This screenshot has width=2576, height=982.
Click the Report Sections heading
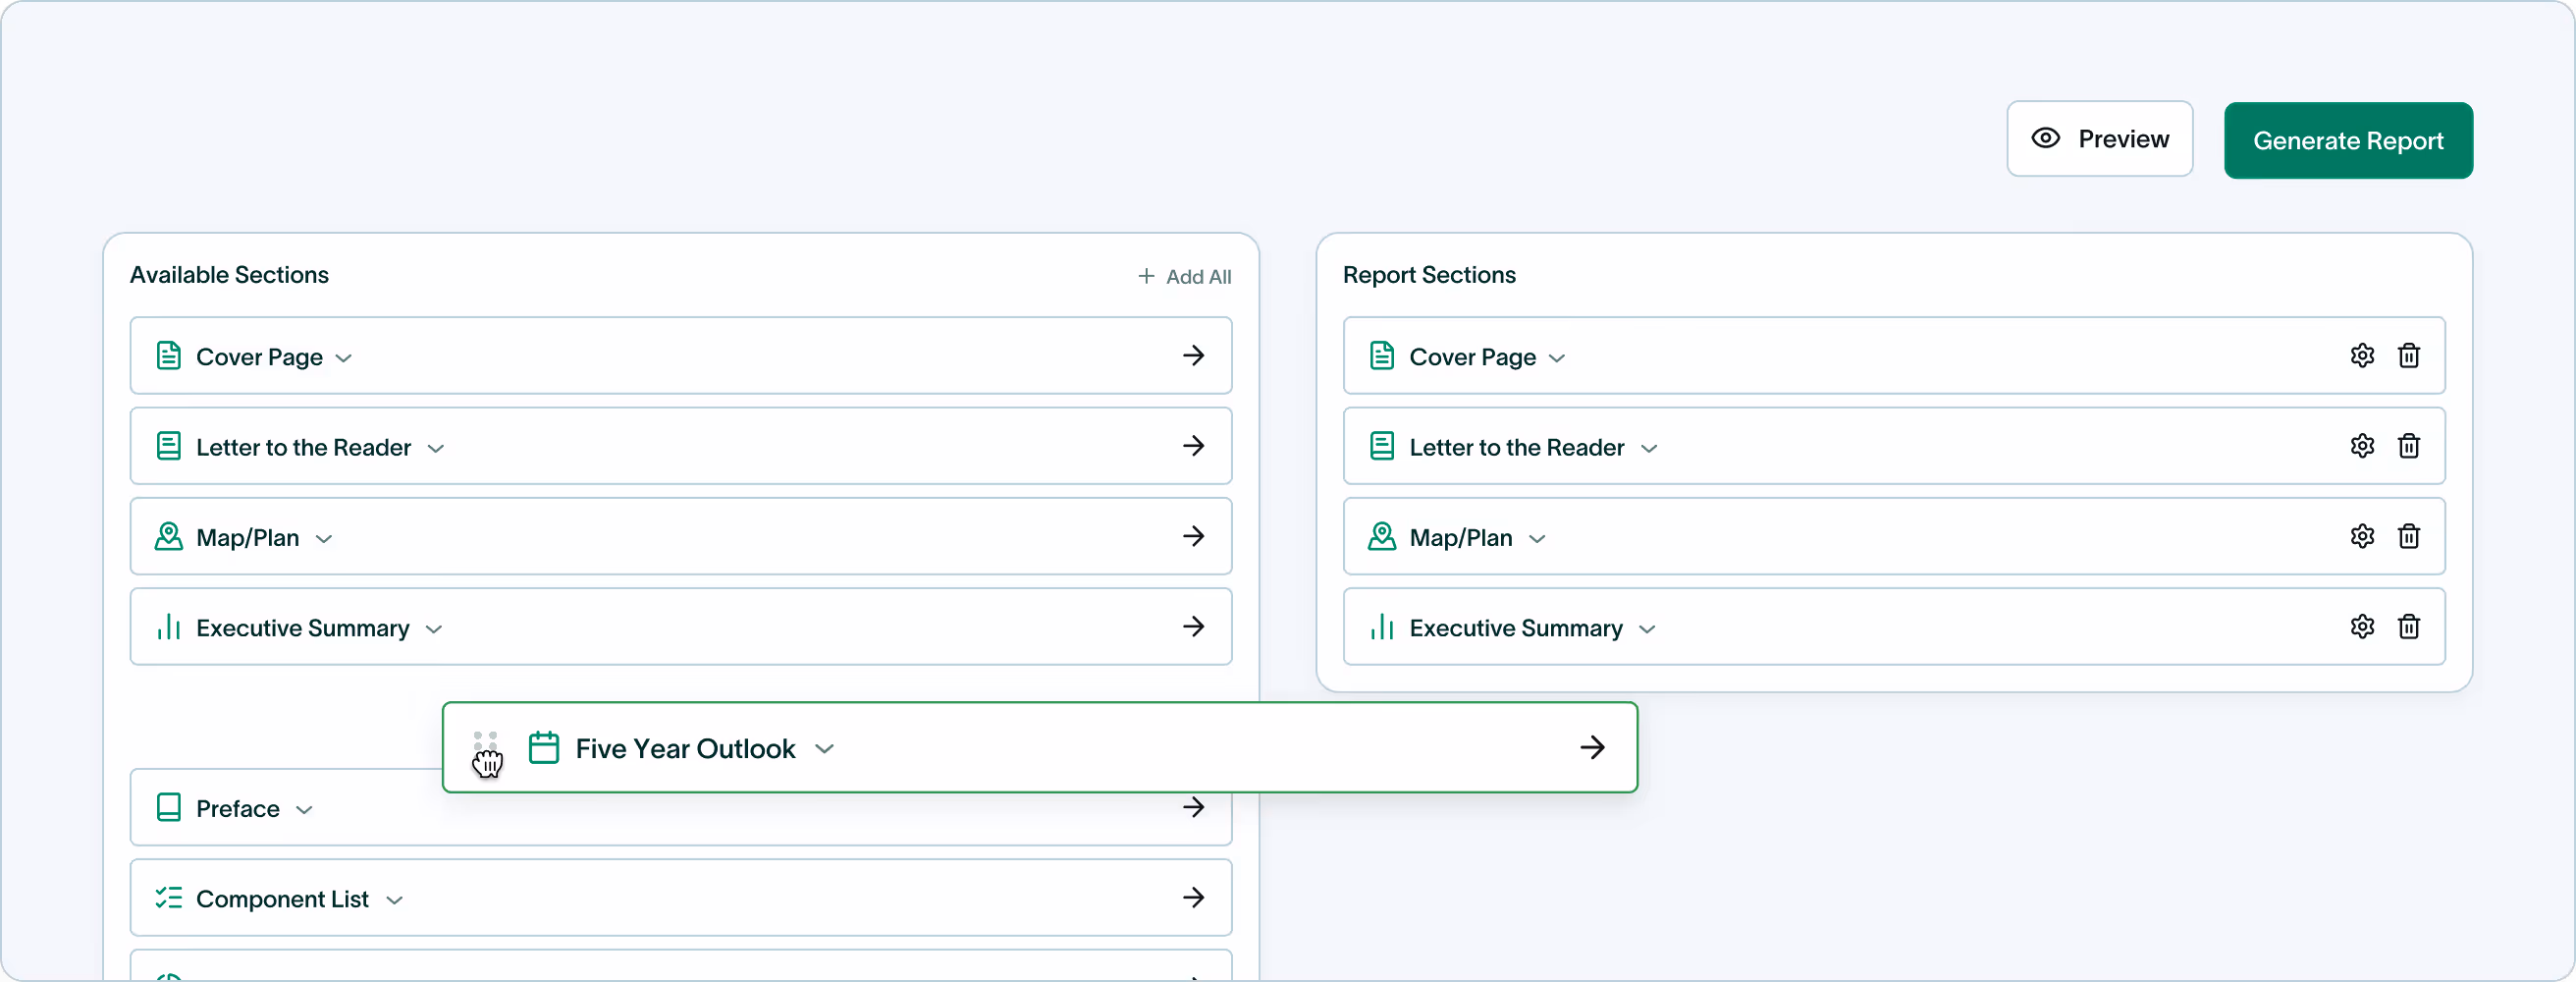[x=1429, y=275]
